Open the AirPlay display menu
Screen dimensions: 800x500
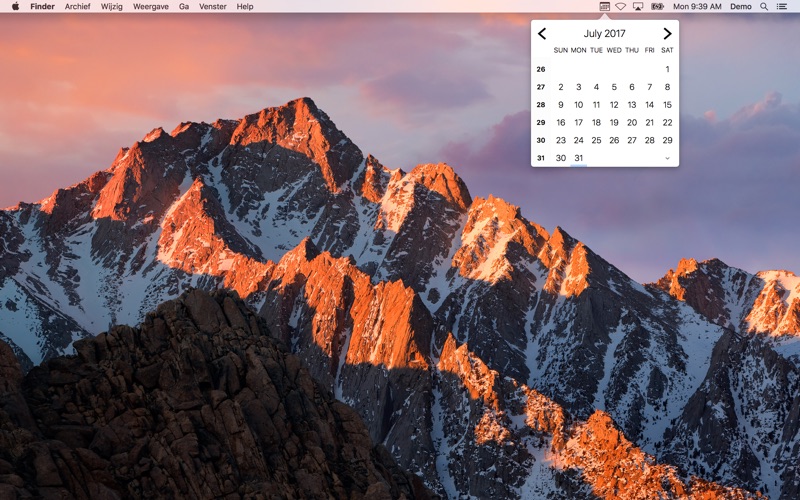coord(638,6)
